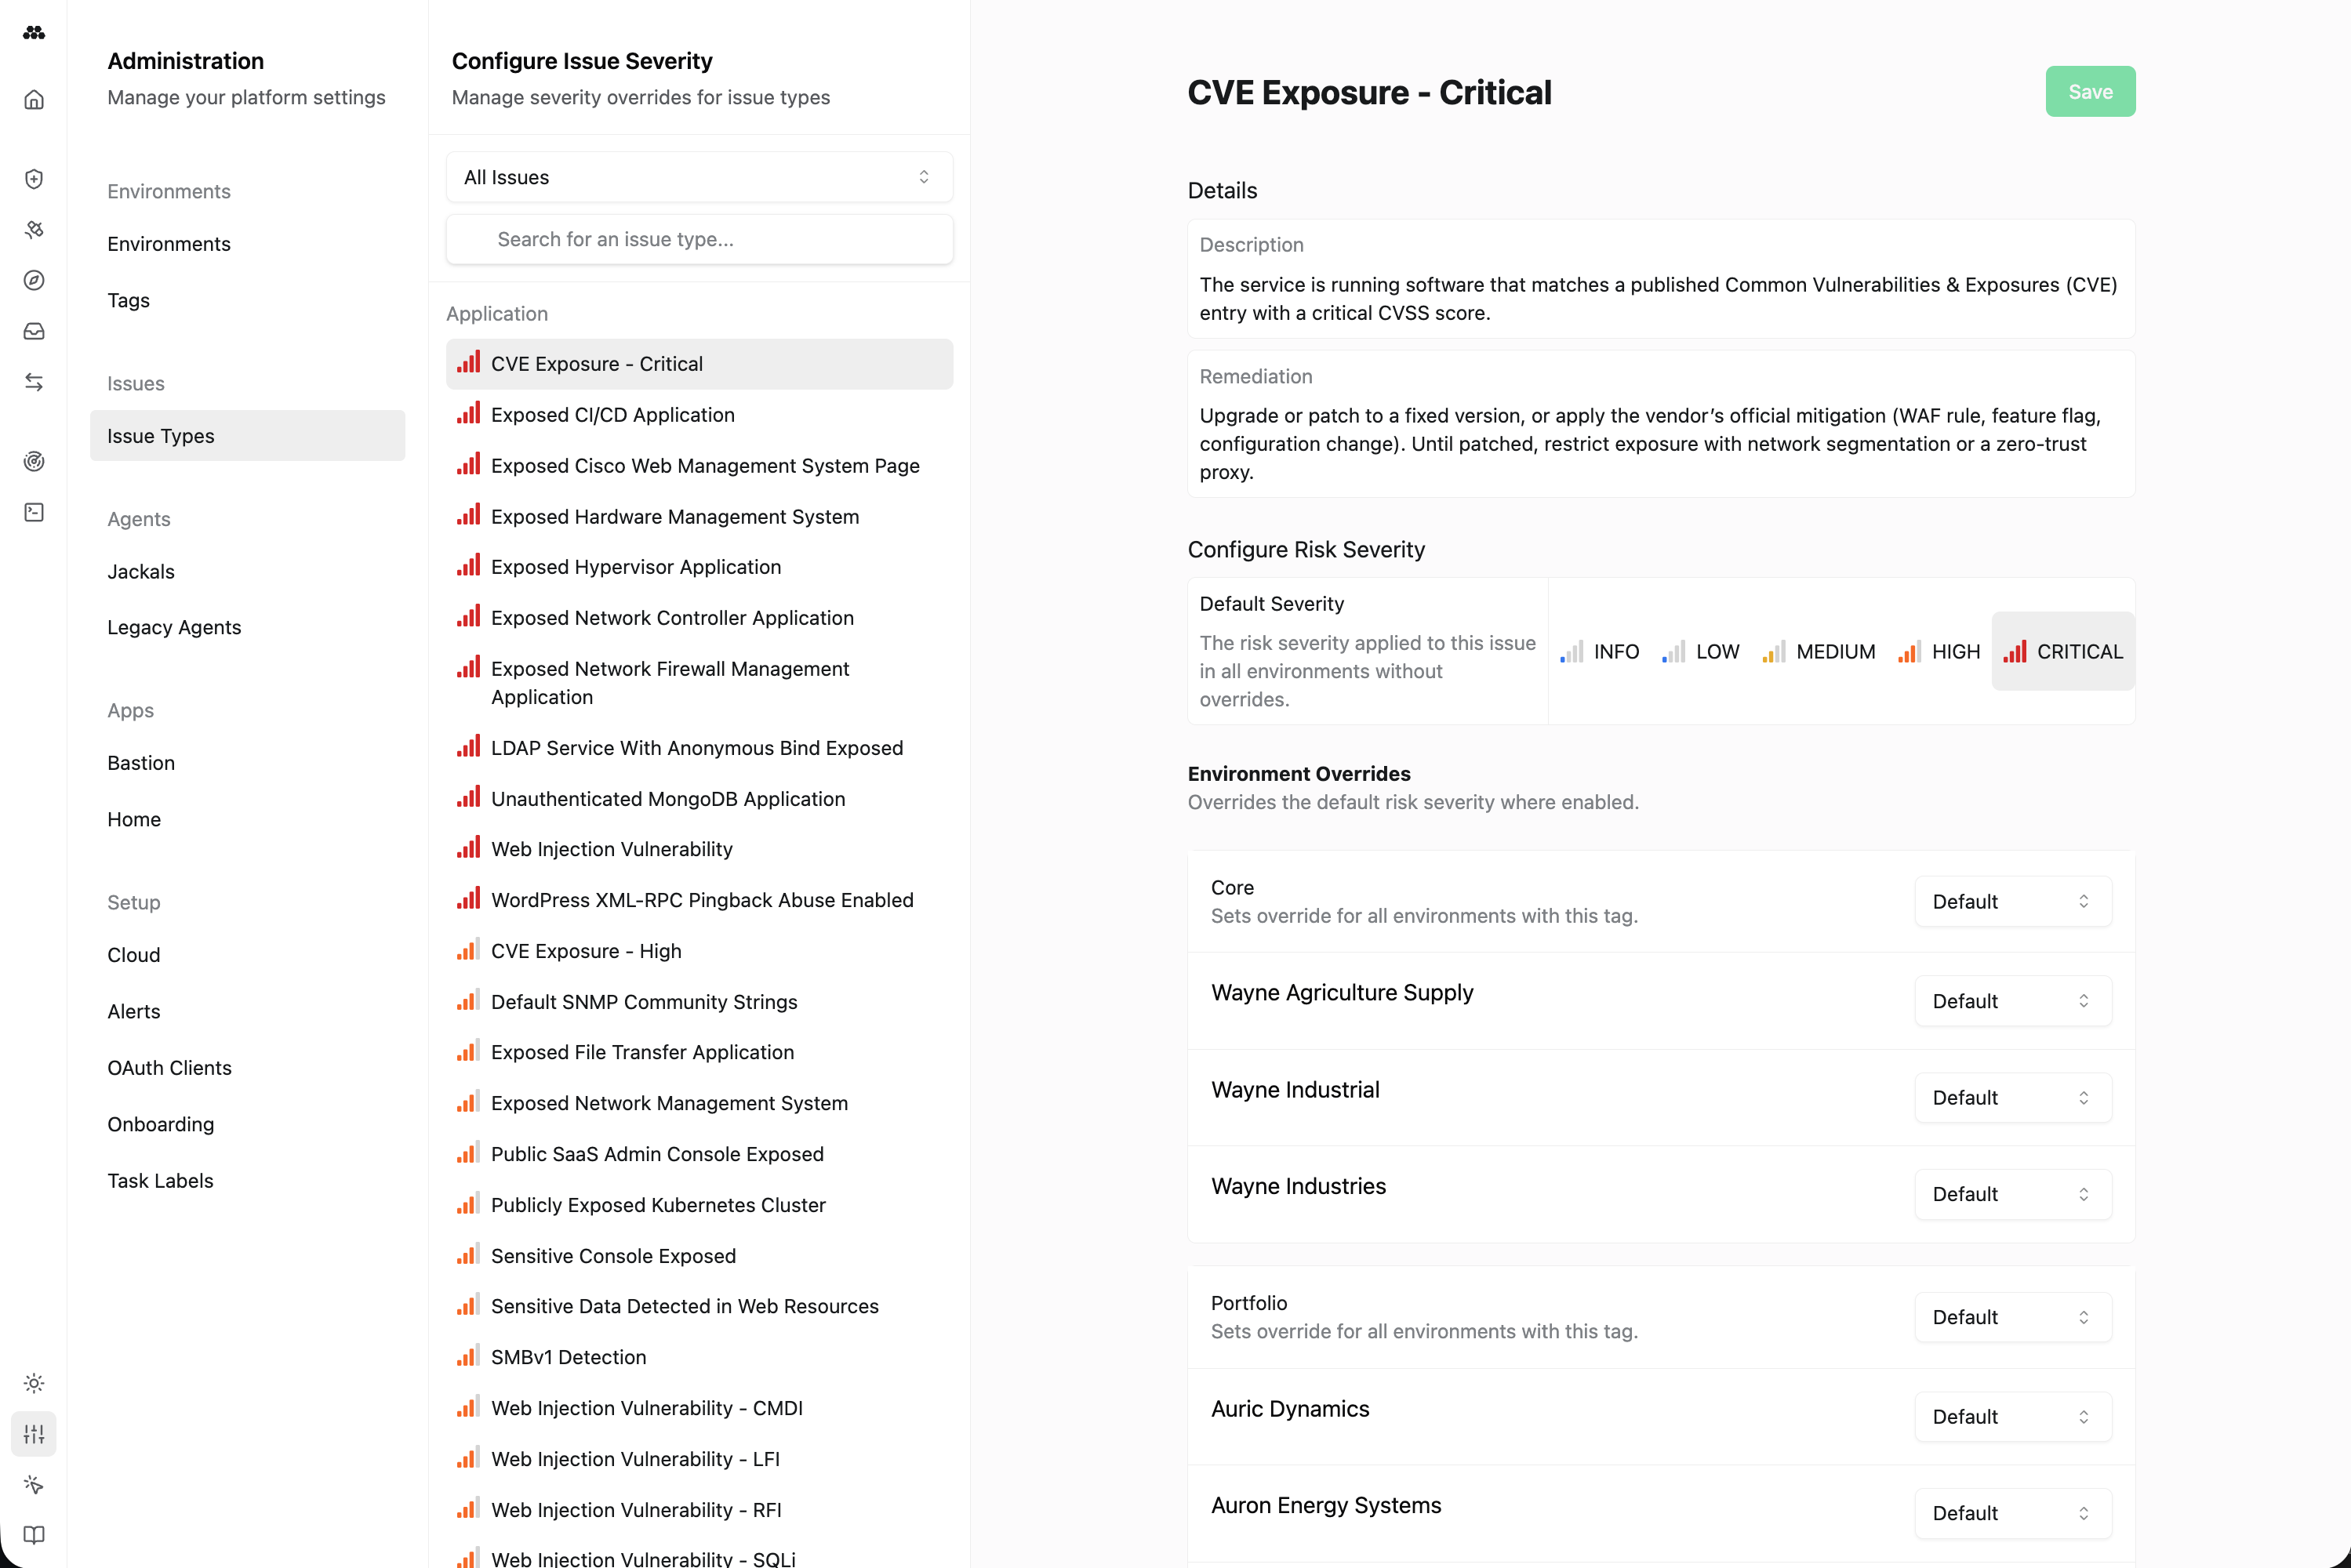Open the inbox tray icon
This screenshot has width=2351, height=1568.
(34, 332)
